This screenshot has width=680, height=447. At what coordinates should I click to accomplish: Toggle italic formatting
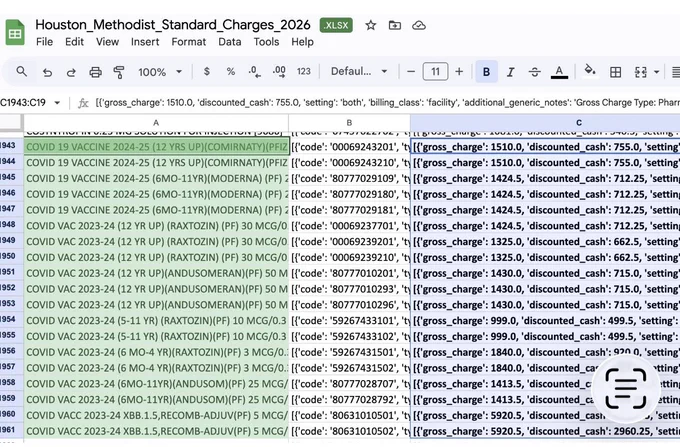[x=510, y=72]
